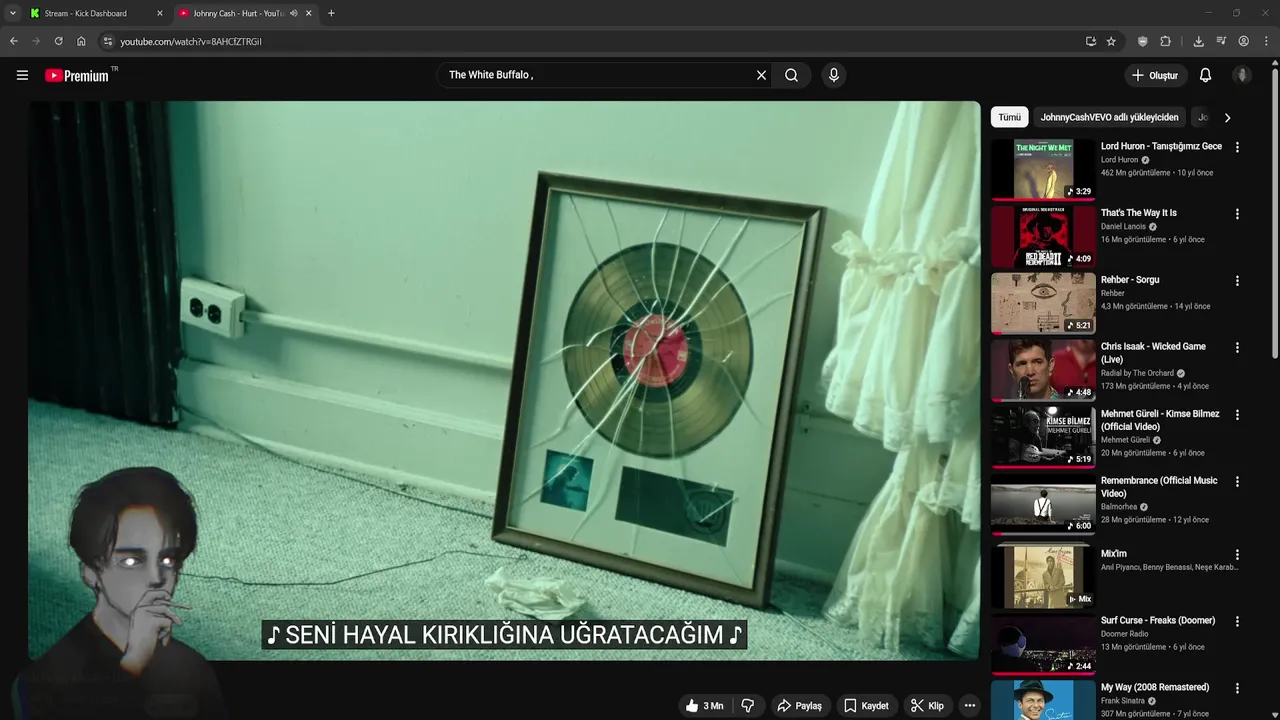Open options for Lord Huron video
This screenshot has height=720, width=1280.
pyautogui.click(x=1237, y=147)
